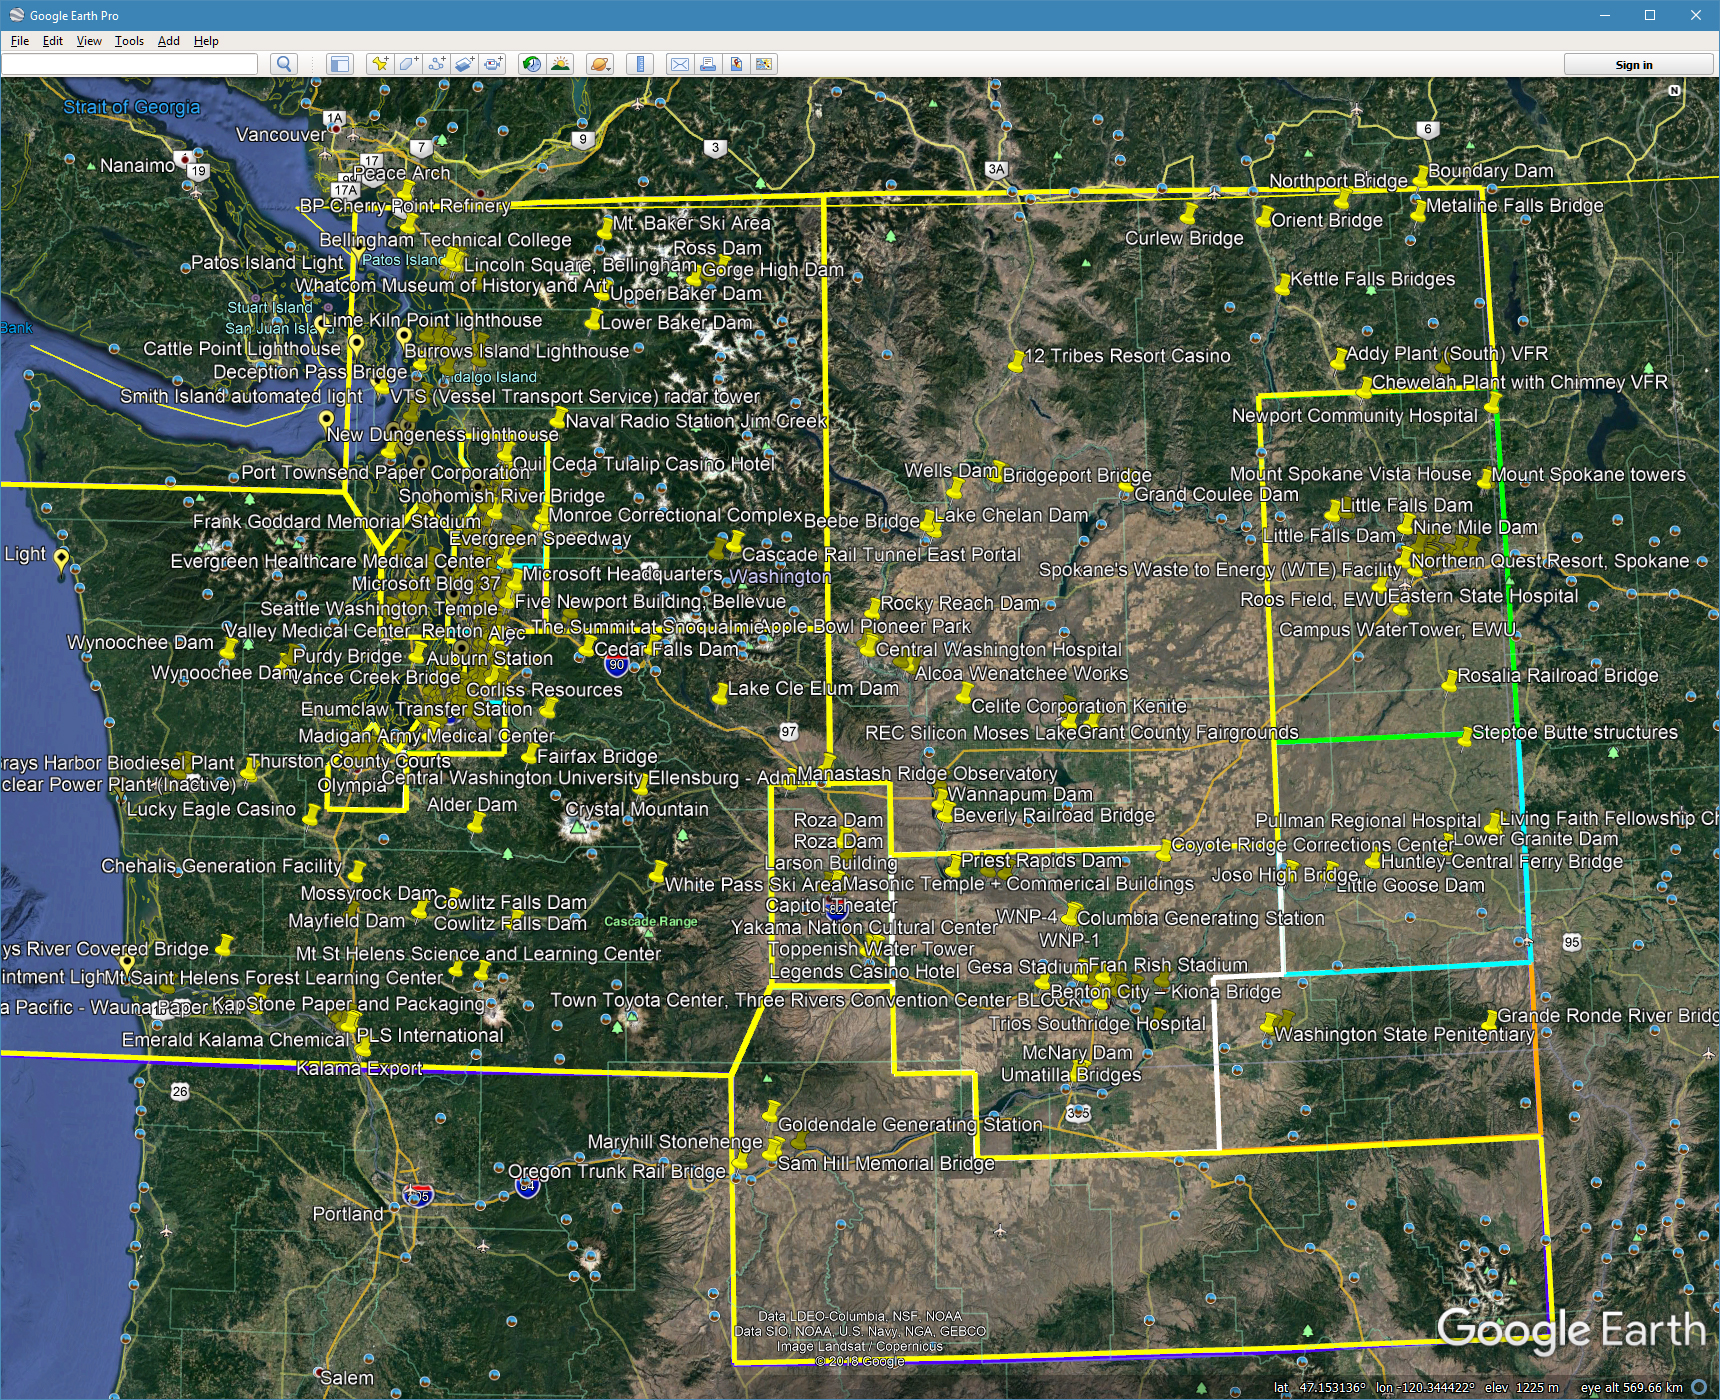The image size is (1720, 1400).
Task: Open the File menu
Action: tap(20, 41)
